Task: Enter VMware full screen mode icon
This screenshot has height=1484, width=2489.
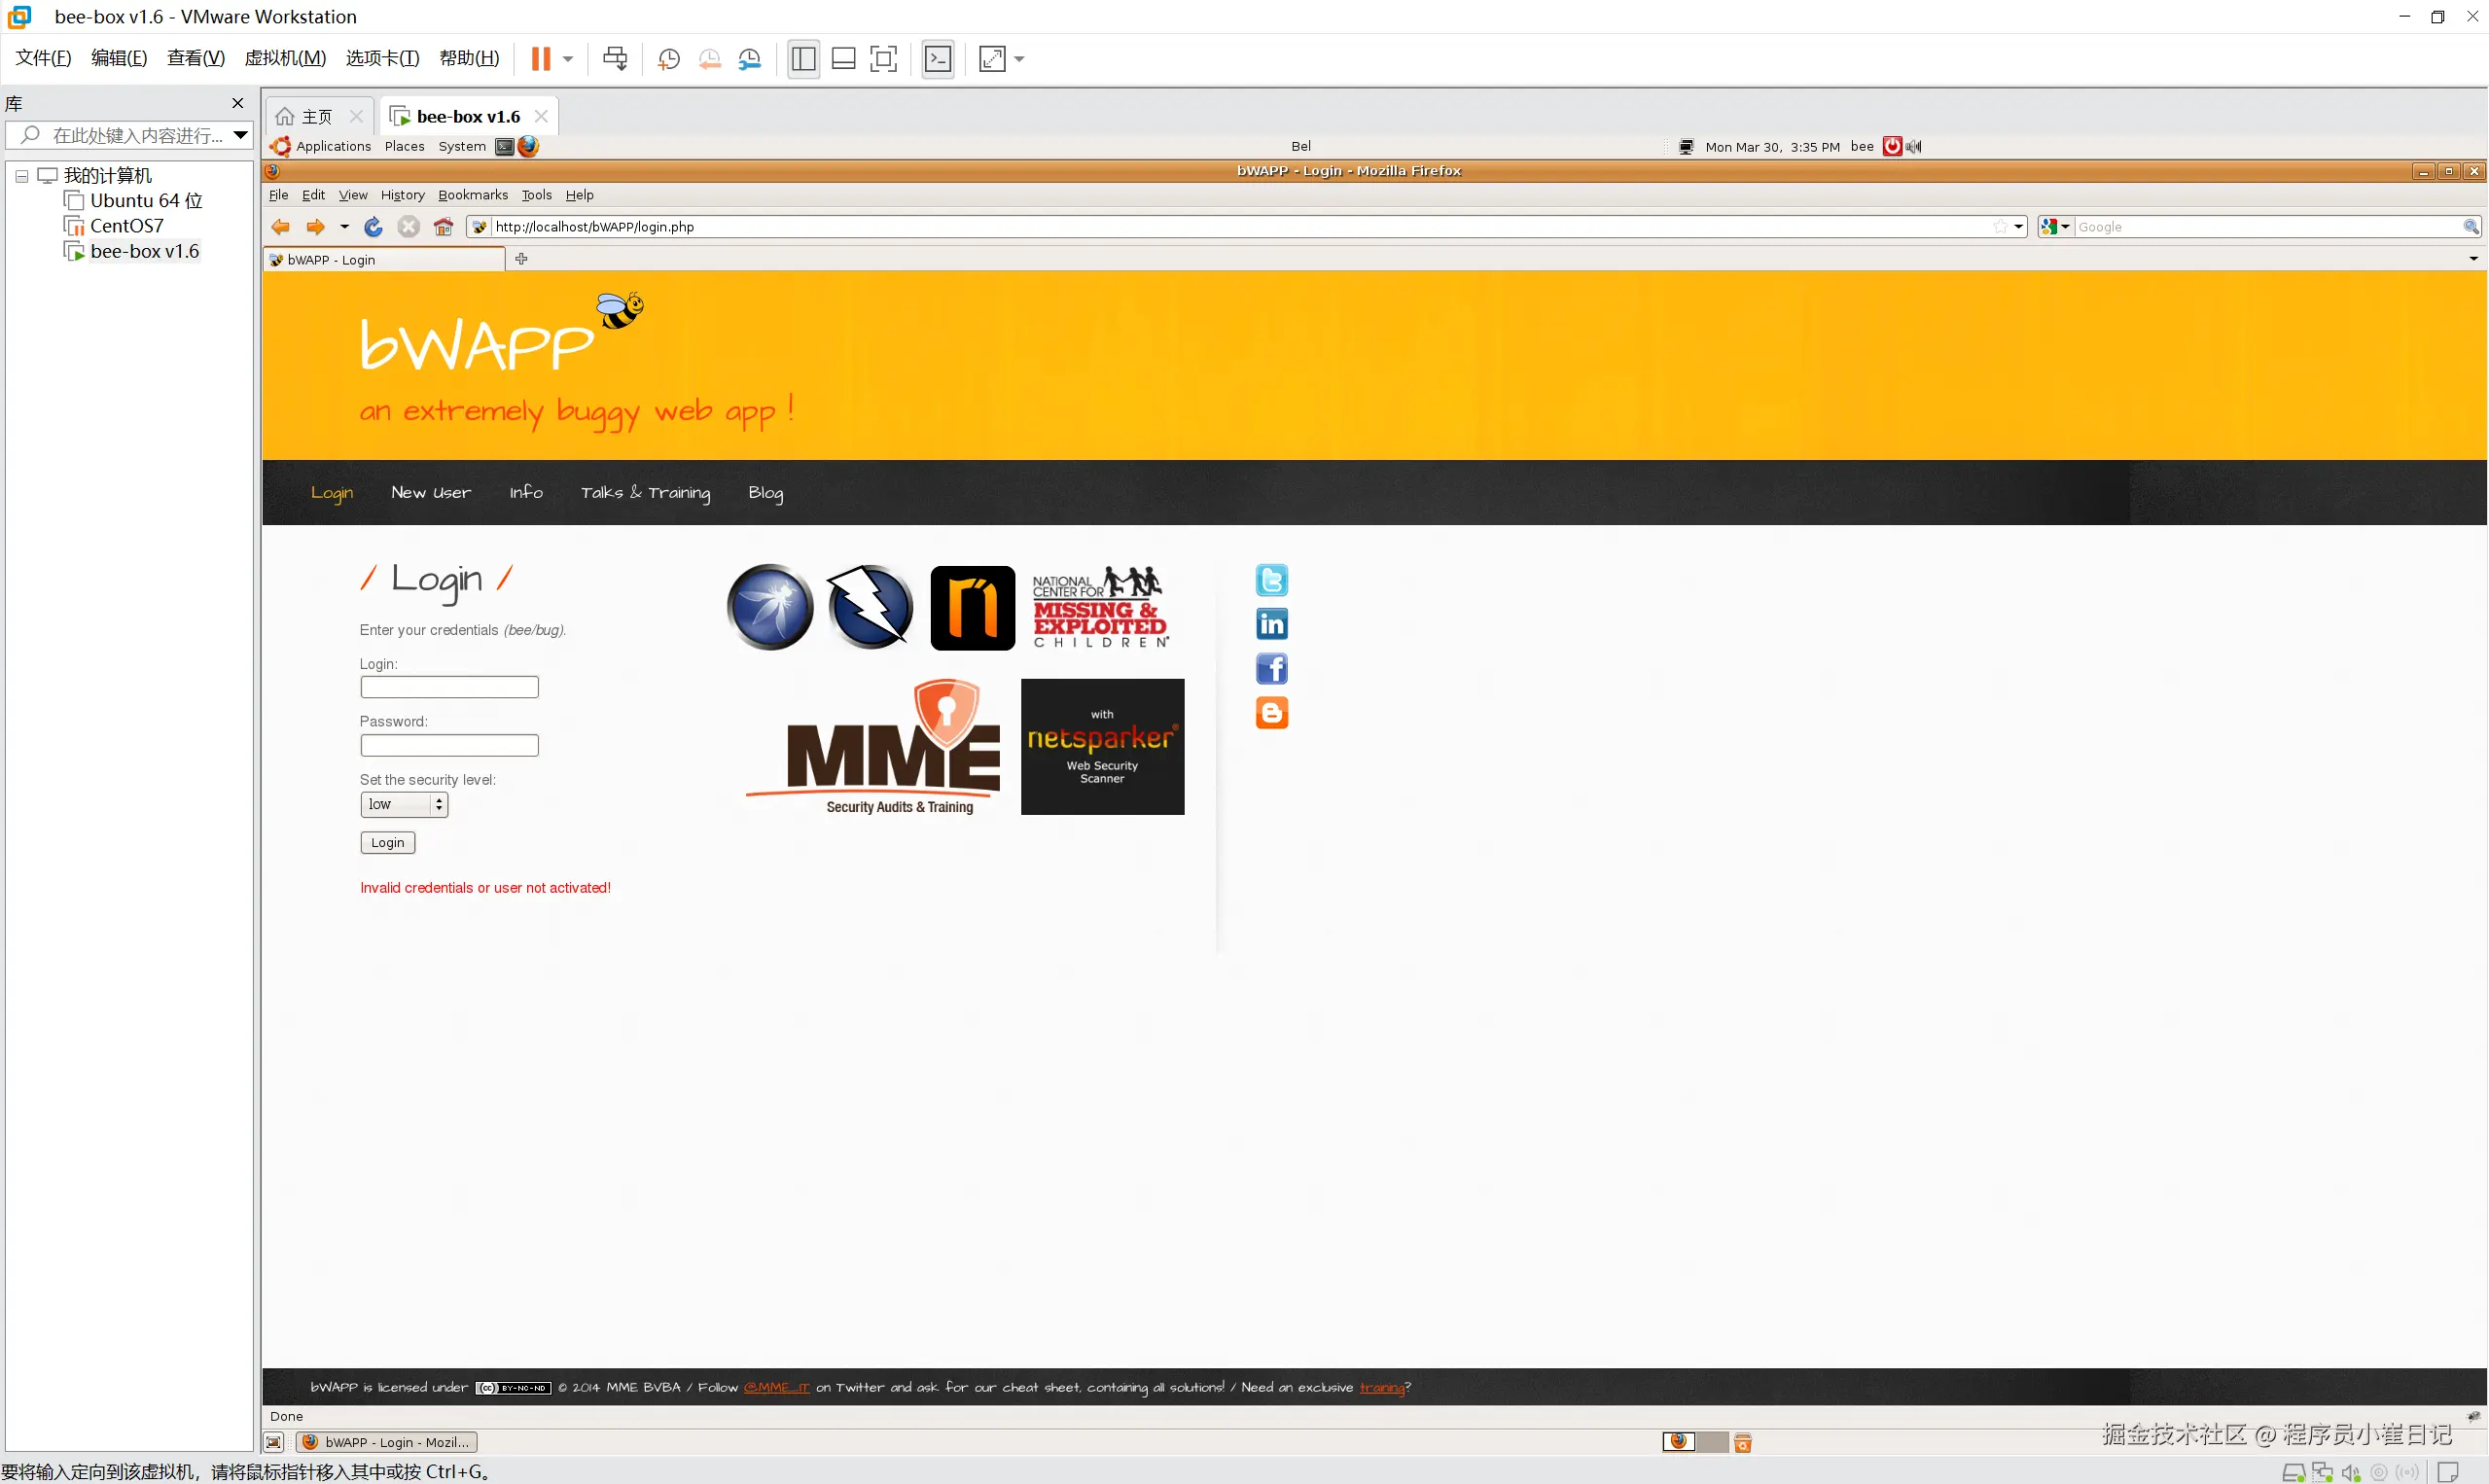Action: 883,59
